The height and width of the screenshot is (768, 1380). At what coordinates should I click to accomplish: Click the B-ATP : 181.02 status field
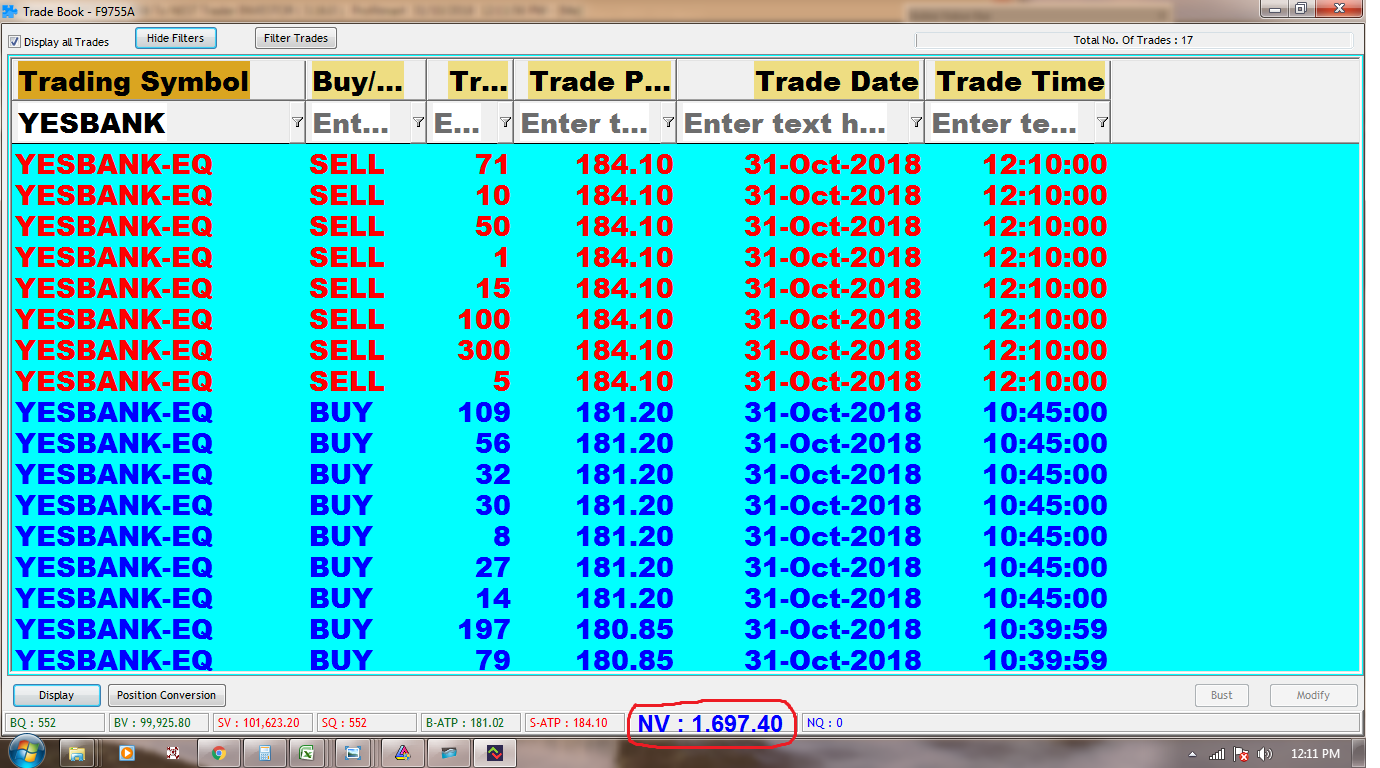472,722
